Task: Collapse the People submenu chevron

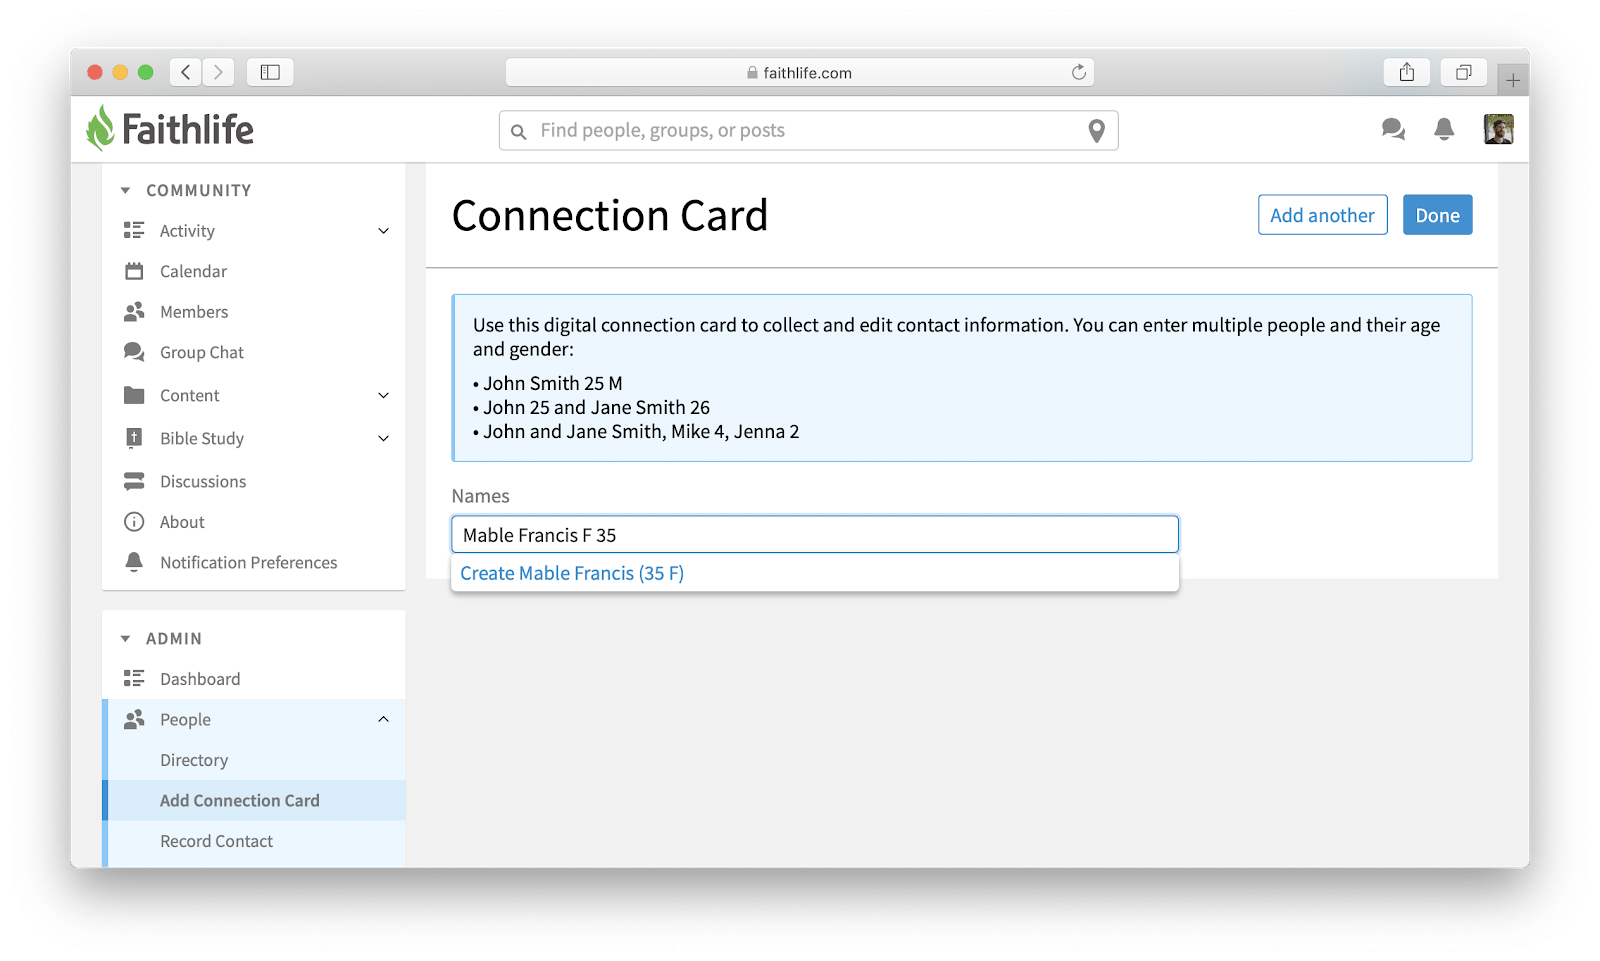Action: 383,719
